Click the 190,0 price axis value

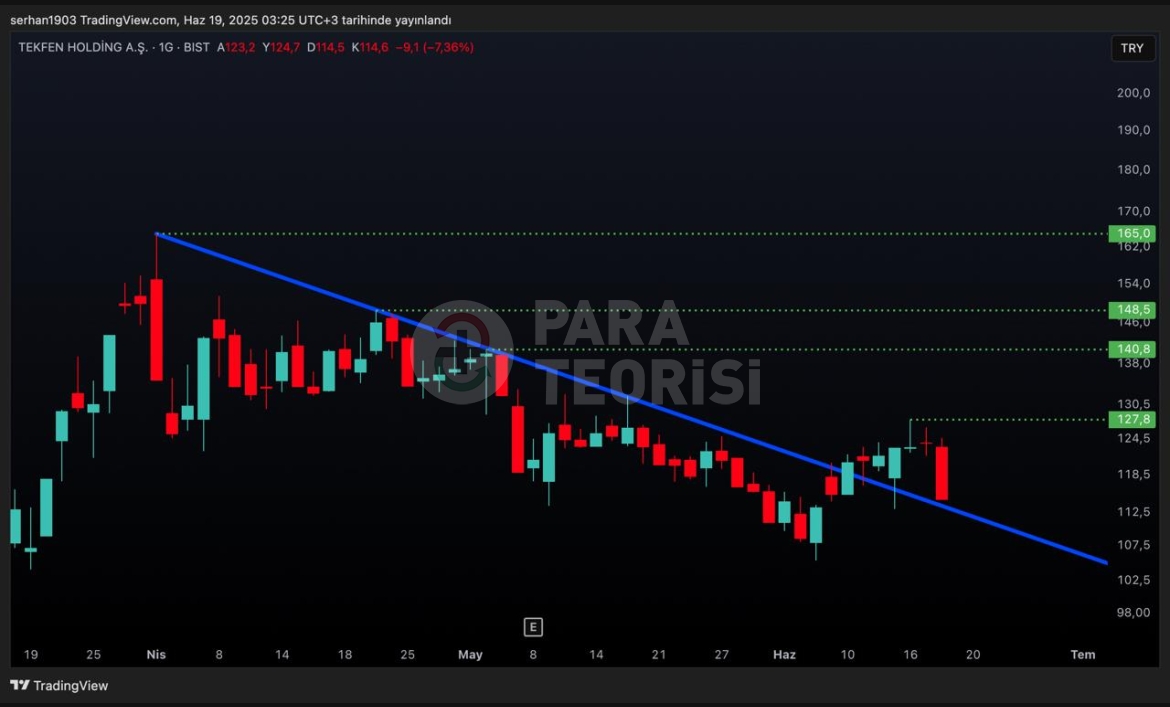pyautogui.click(x=1133, y=130)
